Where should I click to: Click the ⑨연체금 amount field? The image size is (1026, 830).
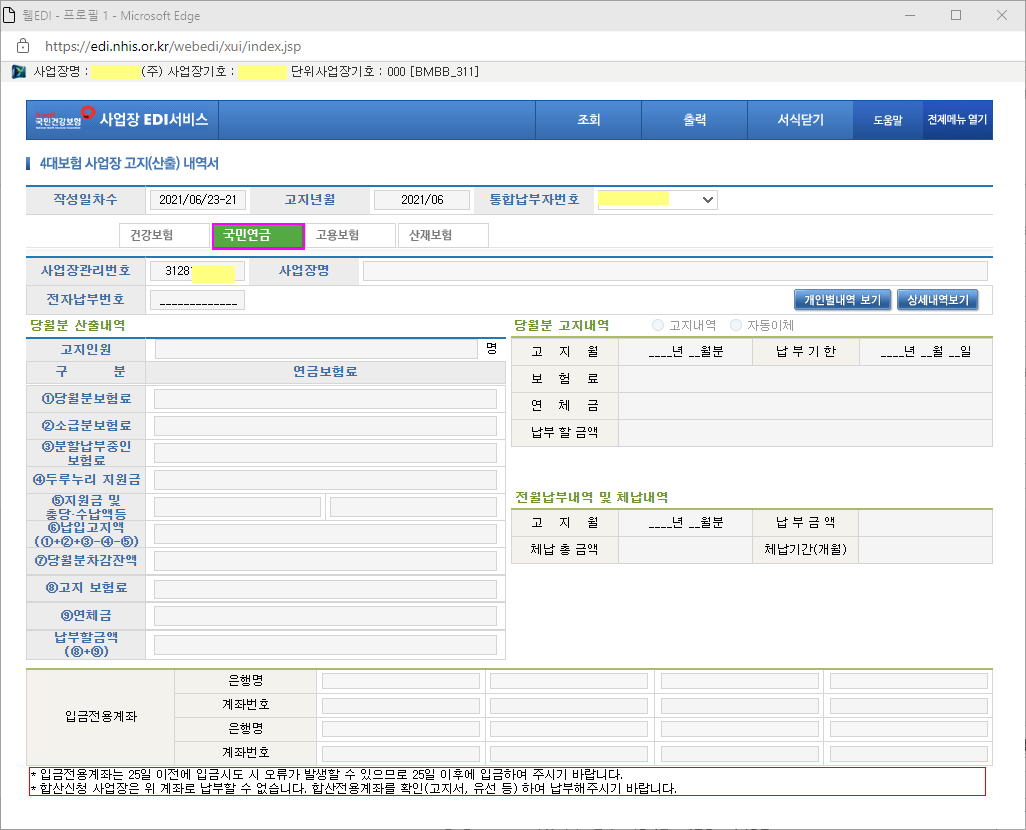325,616
